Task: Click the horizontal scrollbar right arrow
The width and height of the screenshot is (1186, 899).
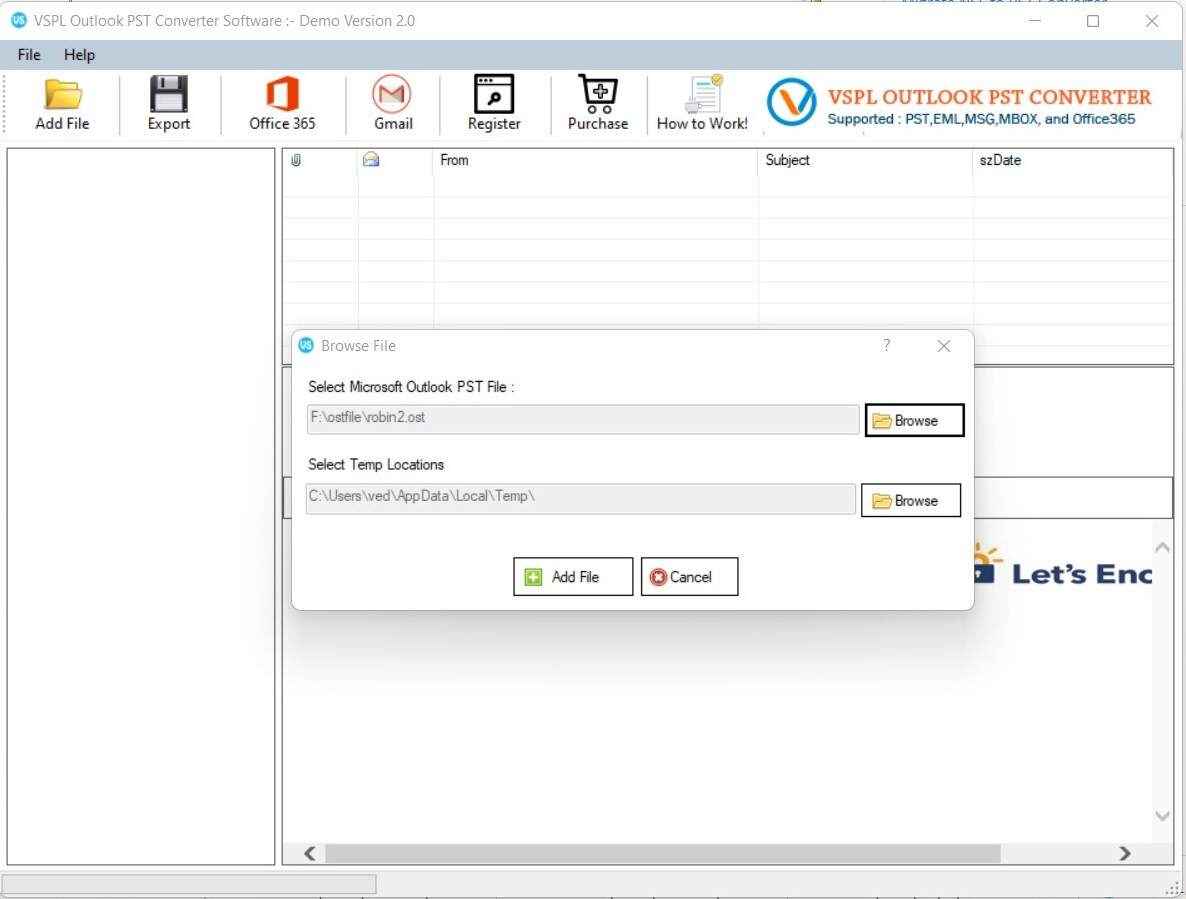Action: click(x=1125, y=854)
